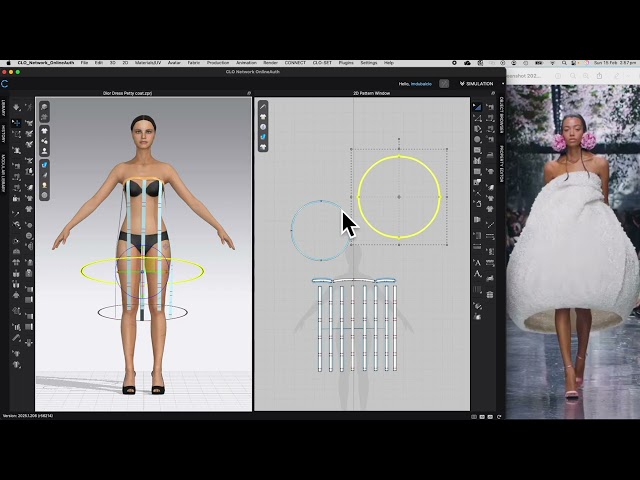Toggle the blue icon in 3D viewport toolbar
The width and height of the screenshot is (640, 480).
(x=44, y=165)
